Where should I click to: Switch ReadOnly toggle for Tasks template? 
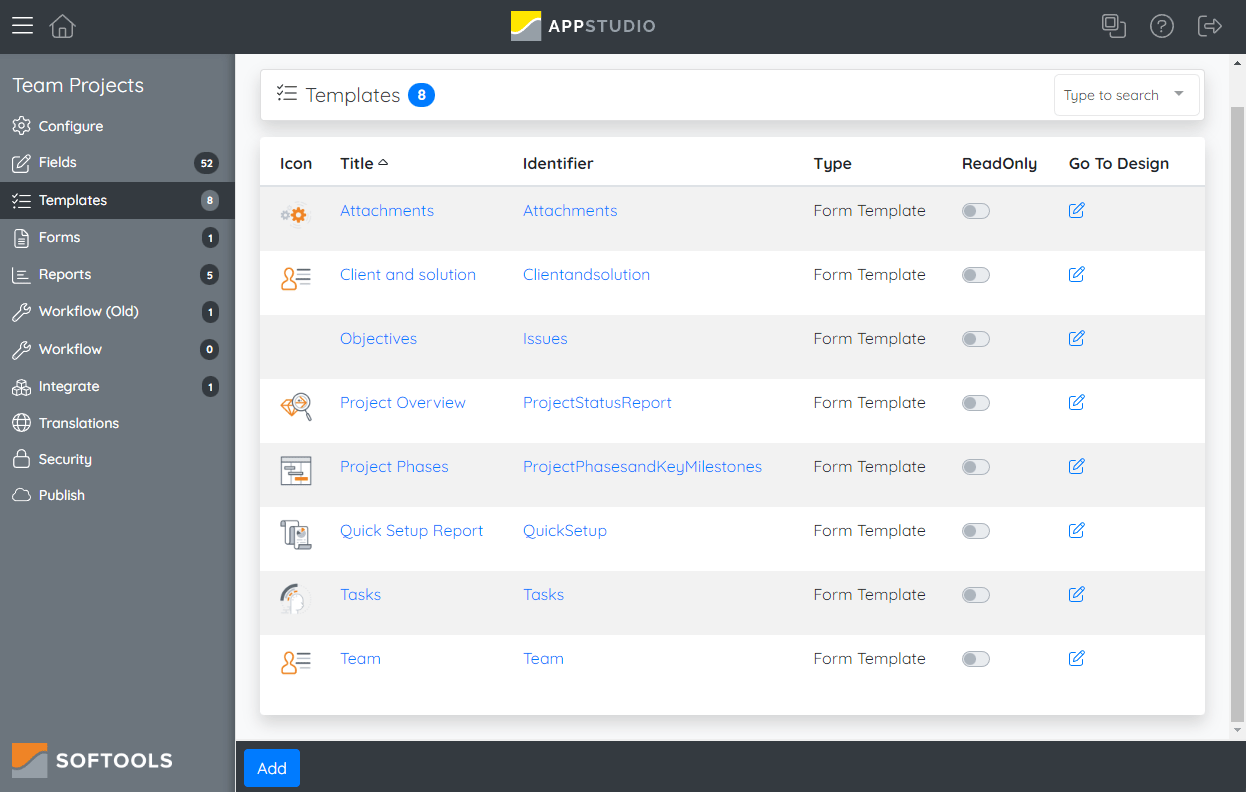point(975,595)
